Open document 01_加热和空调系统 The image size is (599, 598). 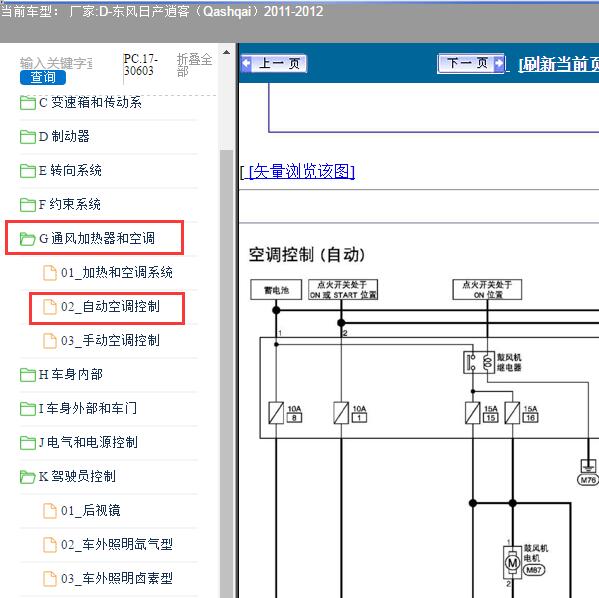pyautogui.click(x=117, y=272)
